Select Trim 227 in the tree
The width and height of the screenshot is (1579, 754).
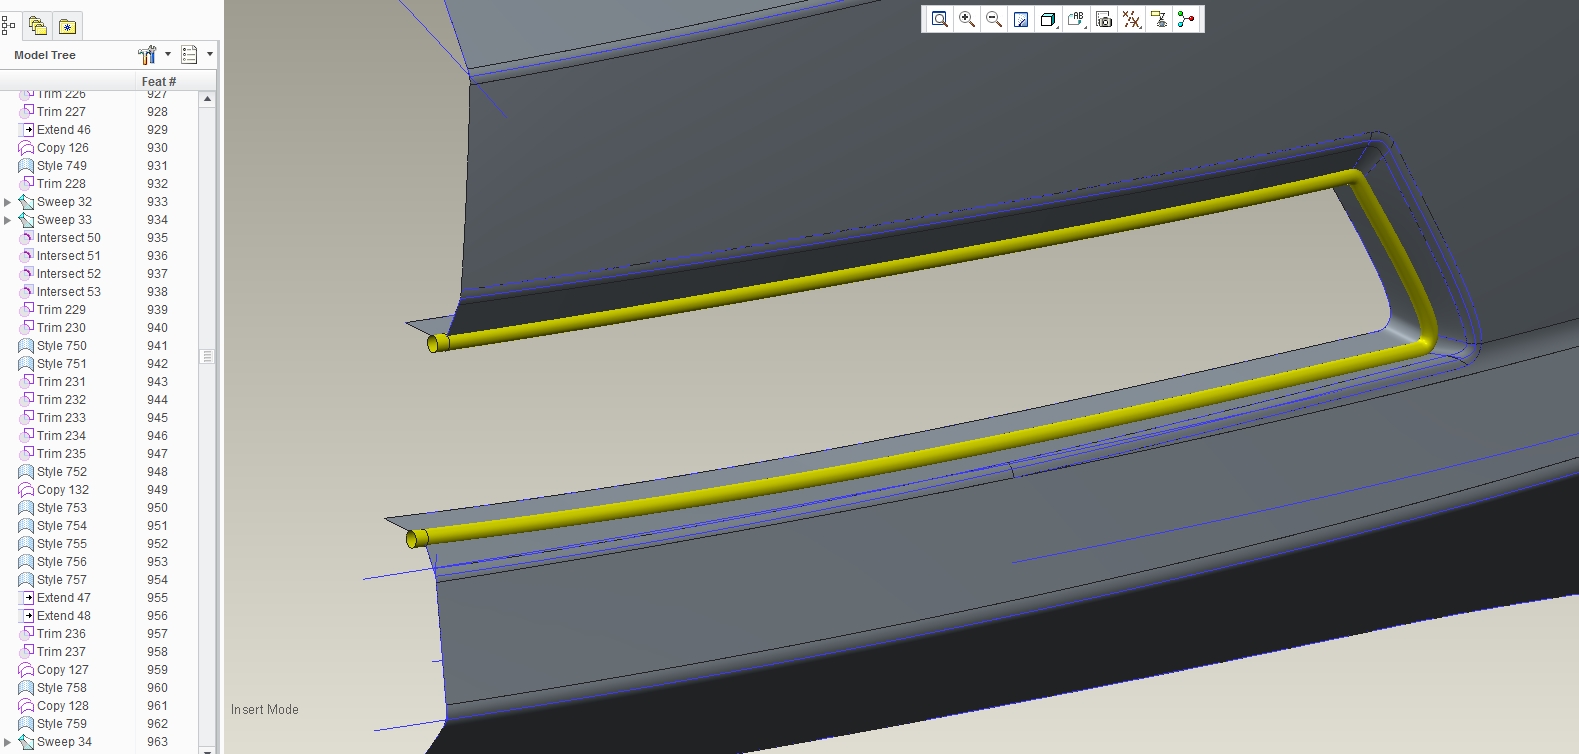point(61,112)
